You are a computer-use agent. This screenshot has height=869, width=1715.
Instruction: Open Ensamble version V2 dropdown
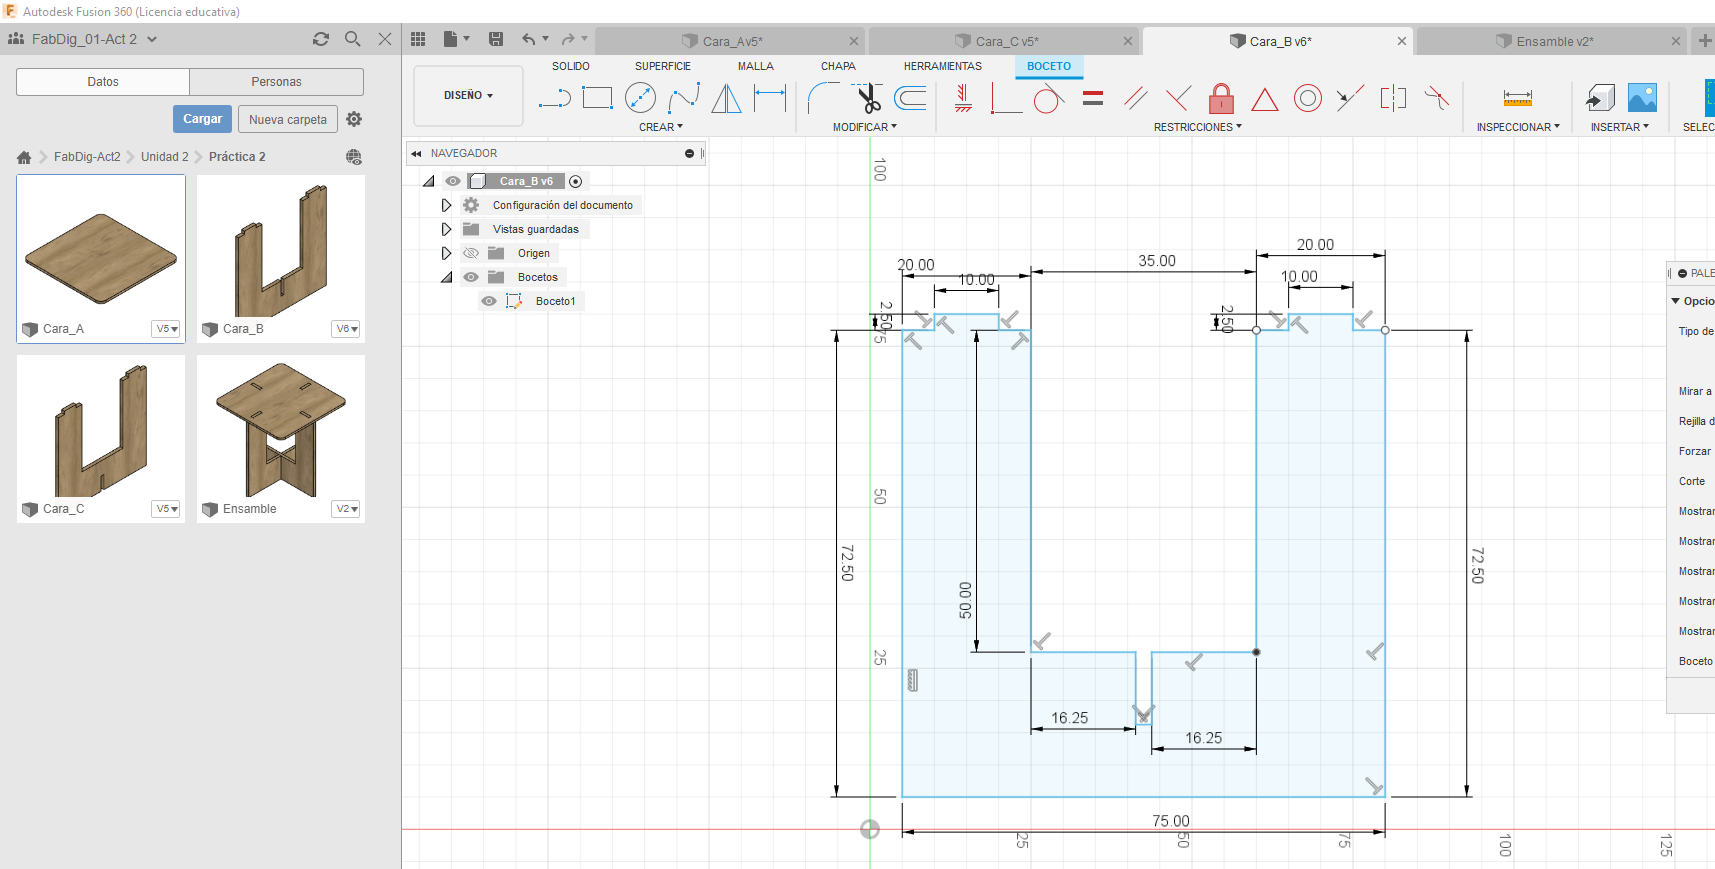[346, 509]
